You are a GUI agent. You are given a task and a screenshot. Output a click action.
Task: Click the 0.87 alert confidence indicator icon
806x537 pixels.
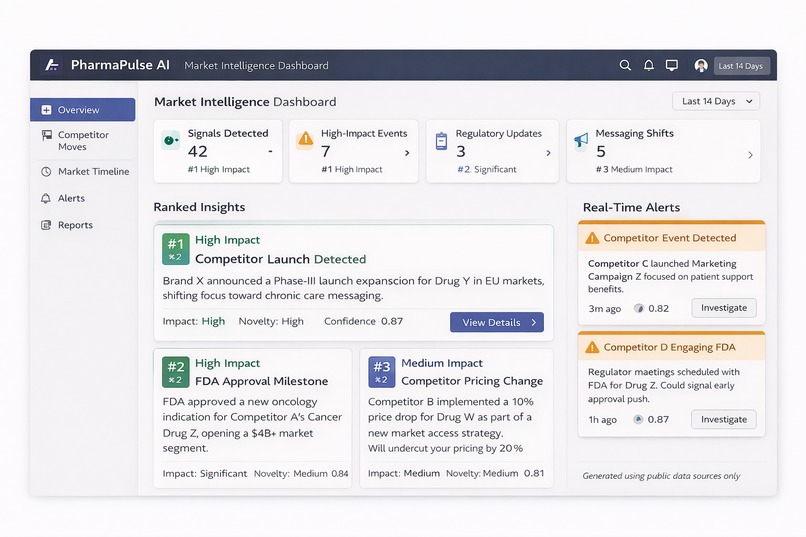pyautogui.click(x=638, y=419)
